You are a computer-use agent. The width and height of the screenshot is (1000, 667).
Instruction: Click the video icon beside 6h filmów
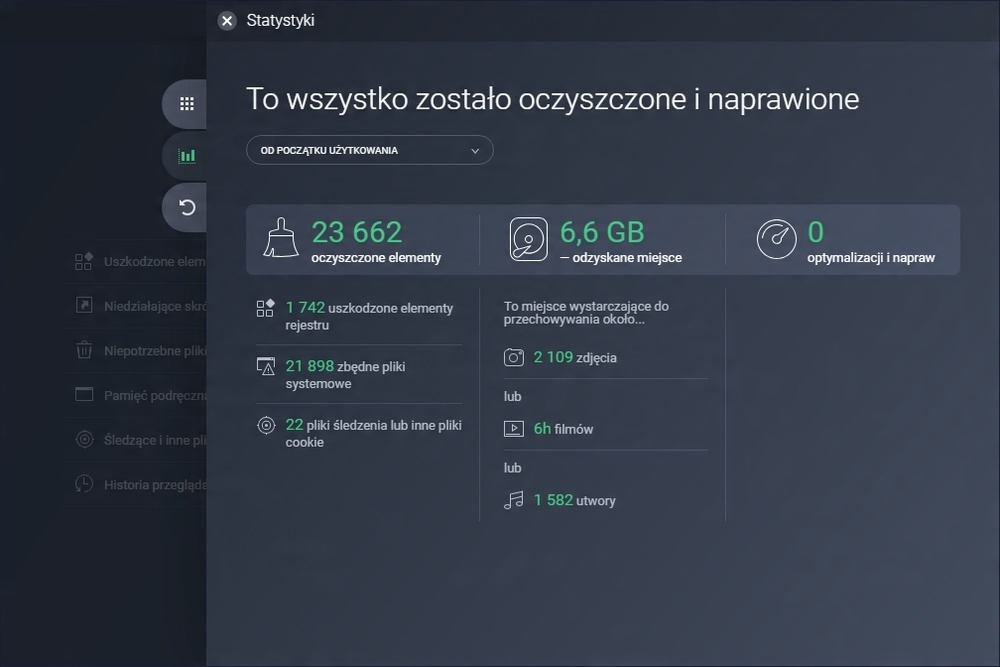coord(514,429)
